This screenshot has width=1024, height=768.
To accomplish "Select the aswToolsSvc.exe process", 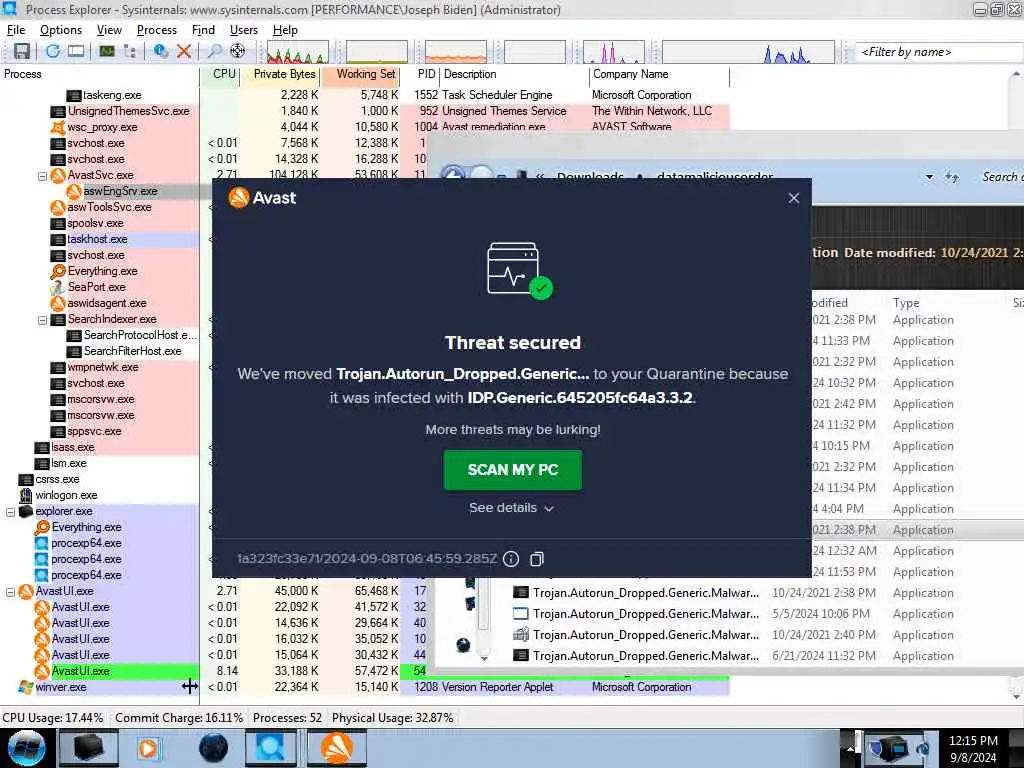I will [x=109, y=207].
